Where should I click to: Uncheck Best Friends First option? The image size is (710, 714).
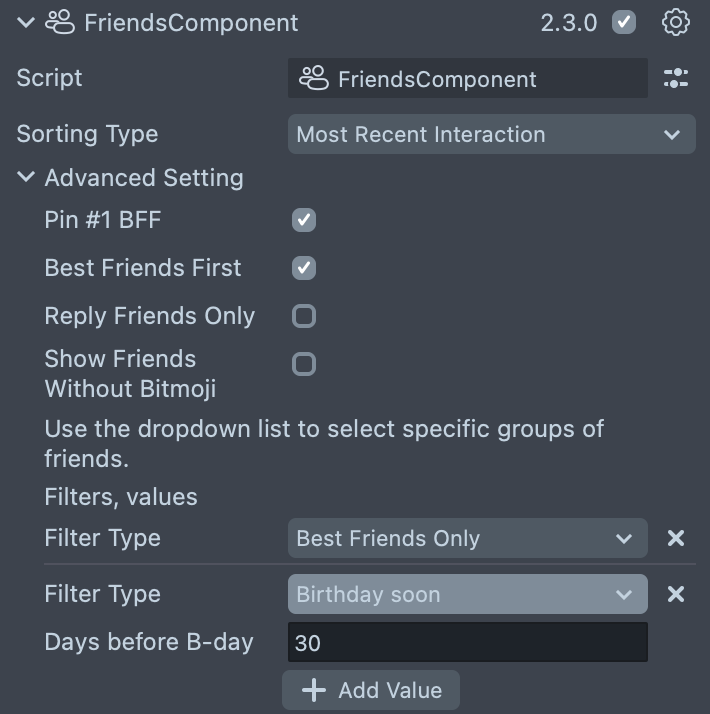coord(304,268)
